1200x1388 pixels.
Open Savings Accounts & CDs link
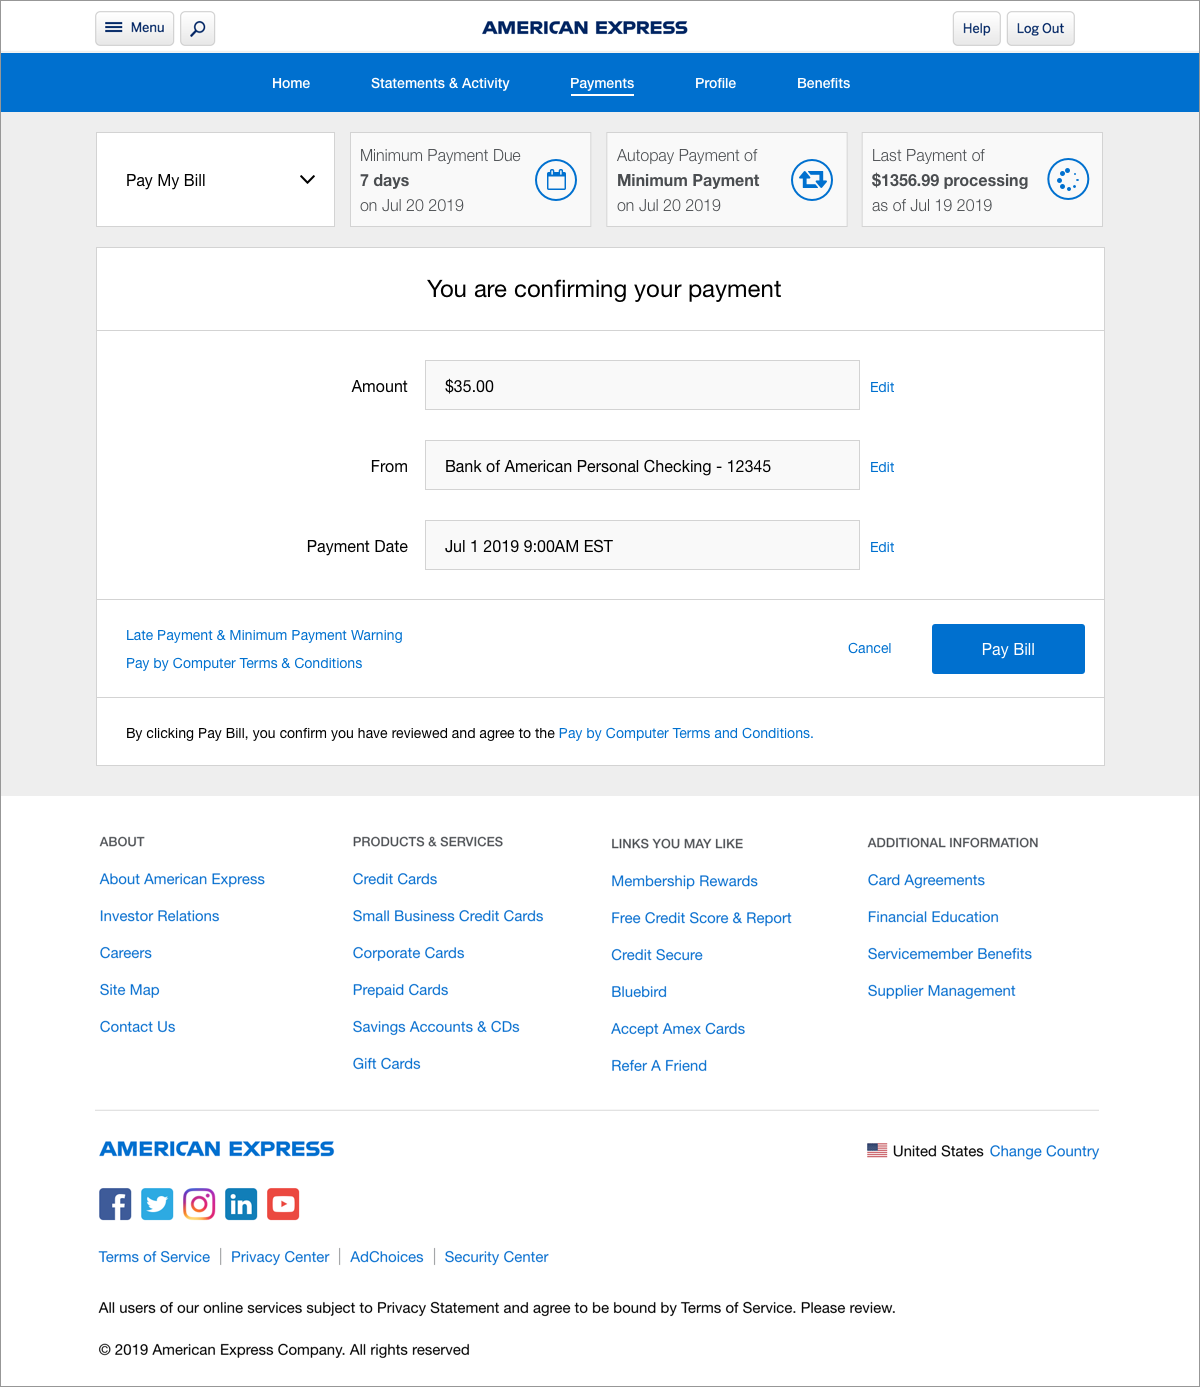pyautogui.click(x=436, y=1027)
